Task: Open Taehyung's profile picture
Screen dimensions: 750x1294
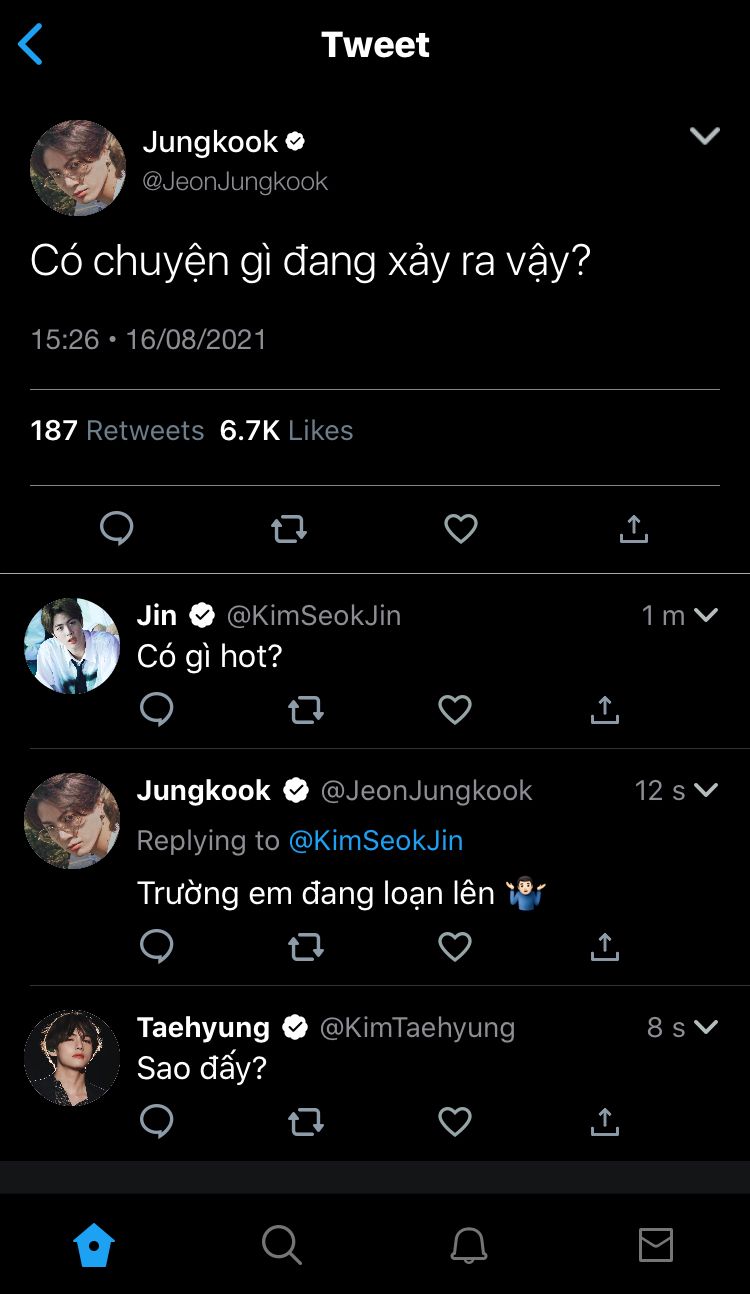Action: tap(72, 1057)
